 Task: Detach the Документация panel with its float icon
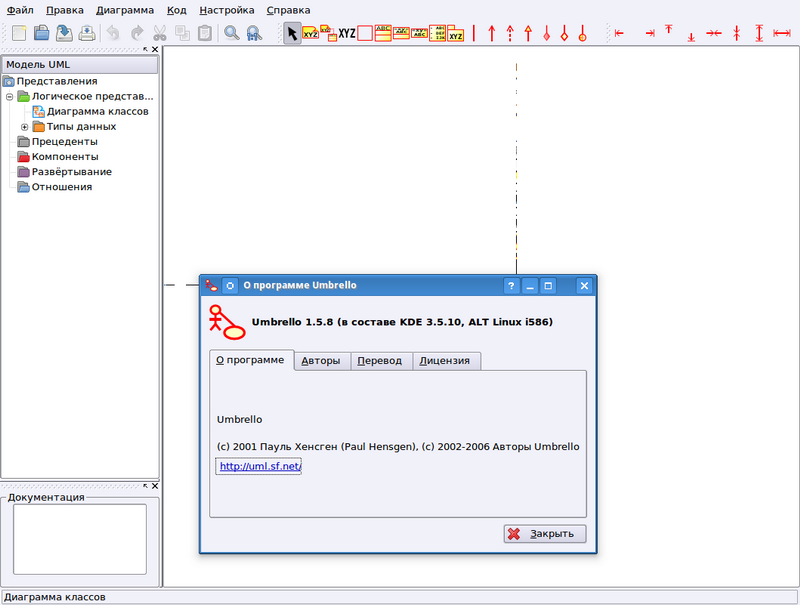145,486
